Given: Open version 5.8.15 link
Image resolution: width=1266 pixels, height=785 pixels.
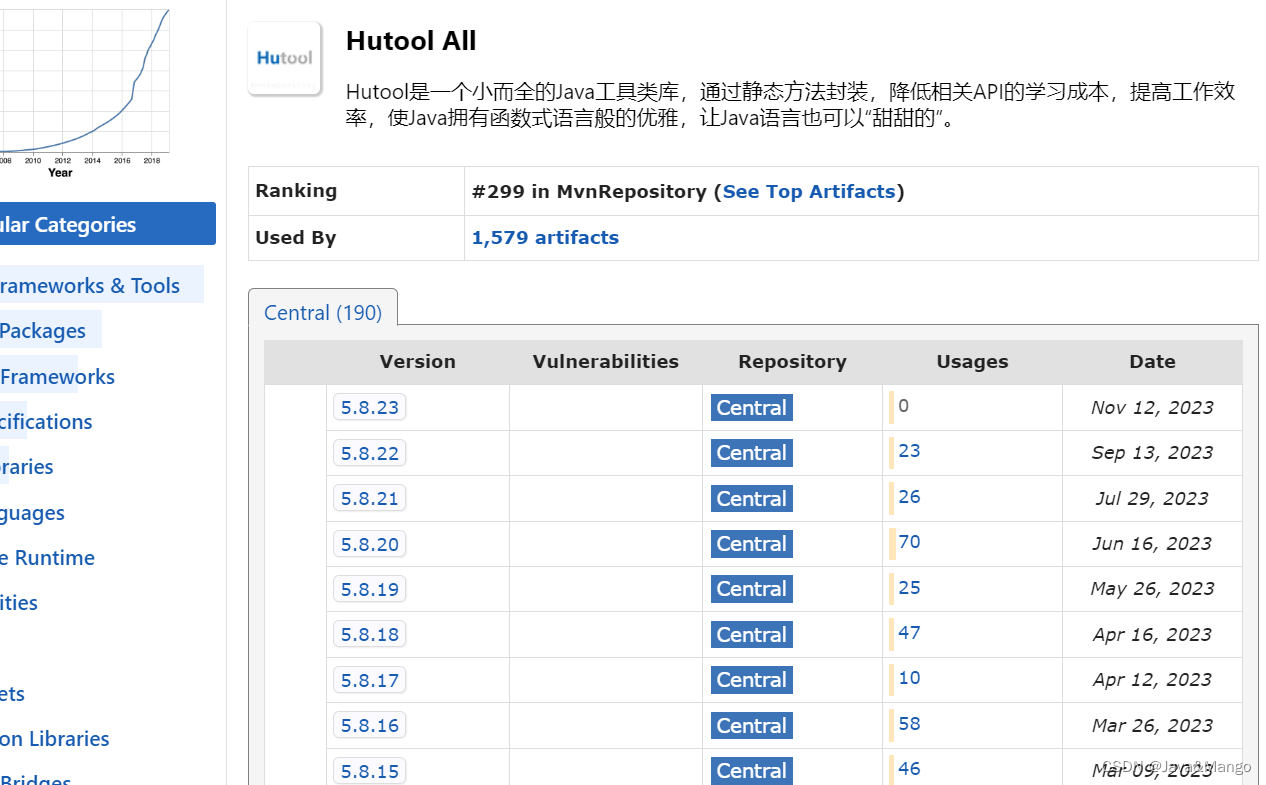Looking at the screenshot, I should (x=370, y=771).
